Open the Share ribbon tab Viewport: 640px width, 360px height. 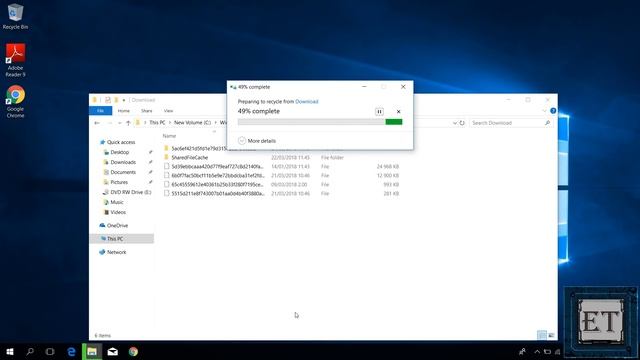147,111
